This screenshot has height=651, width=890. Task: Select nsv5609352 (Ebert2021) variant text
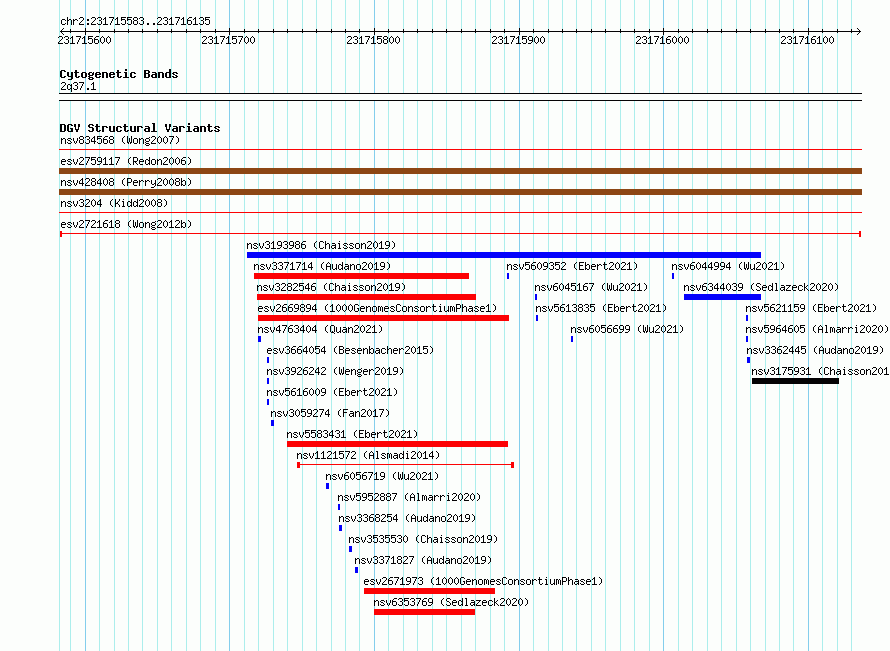[572, 266]
